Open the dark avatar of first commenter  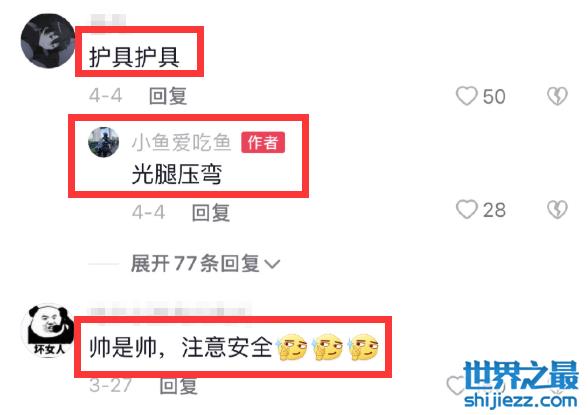click(48, 41)
